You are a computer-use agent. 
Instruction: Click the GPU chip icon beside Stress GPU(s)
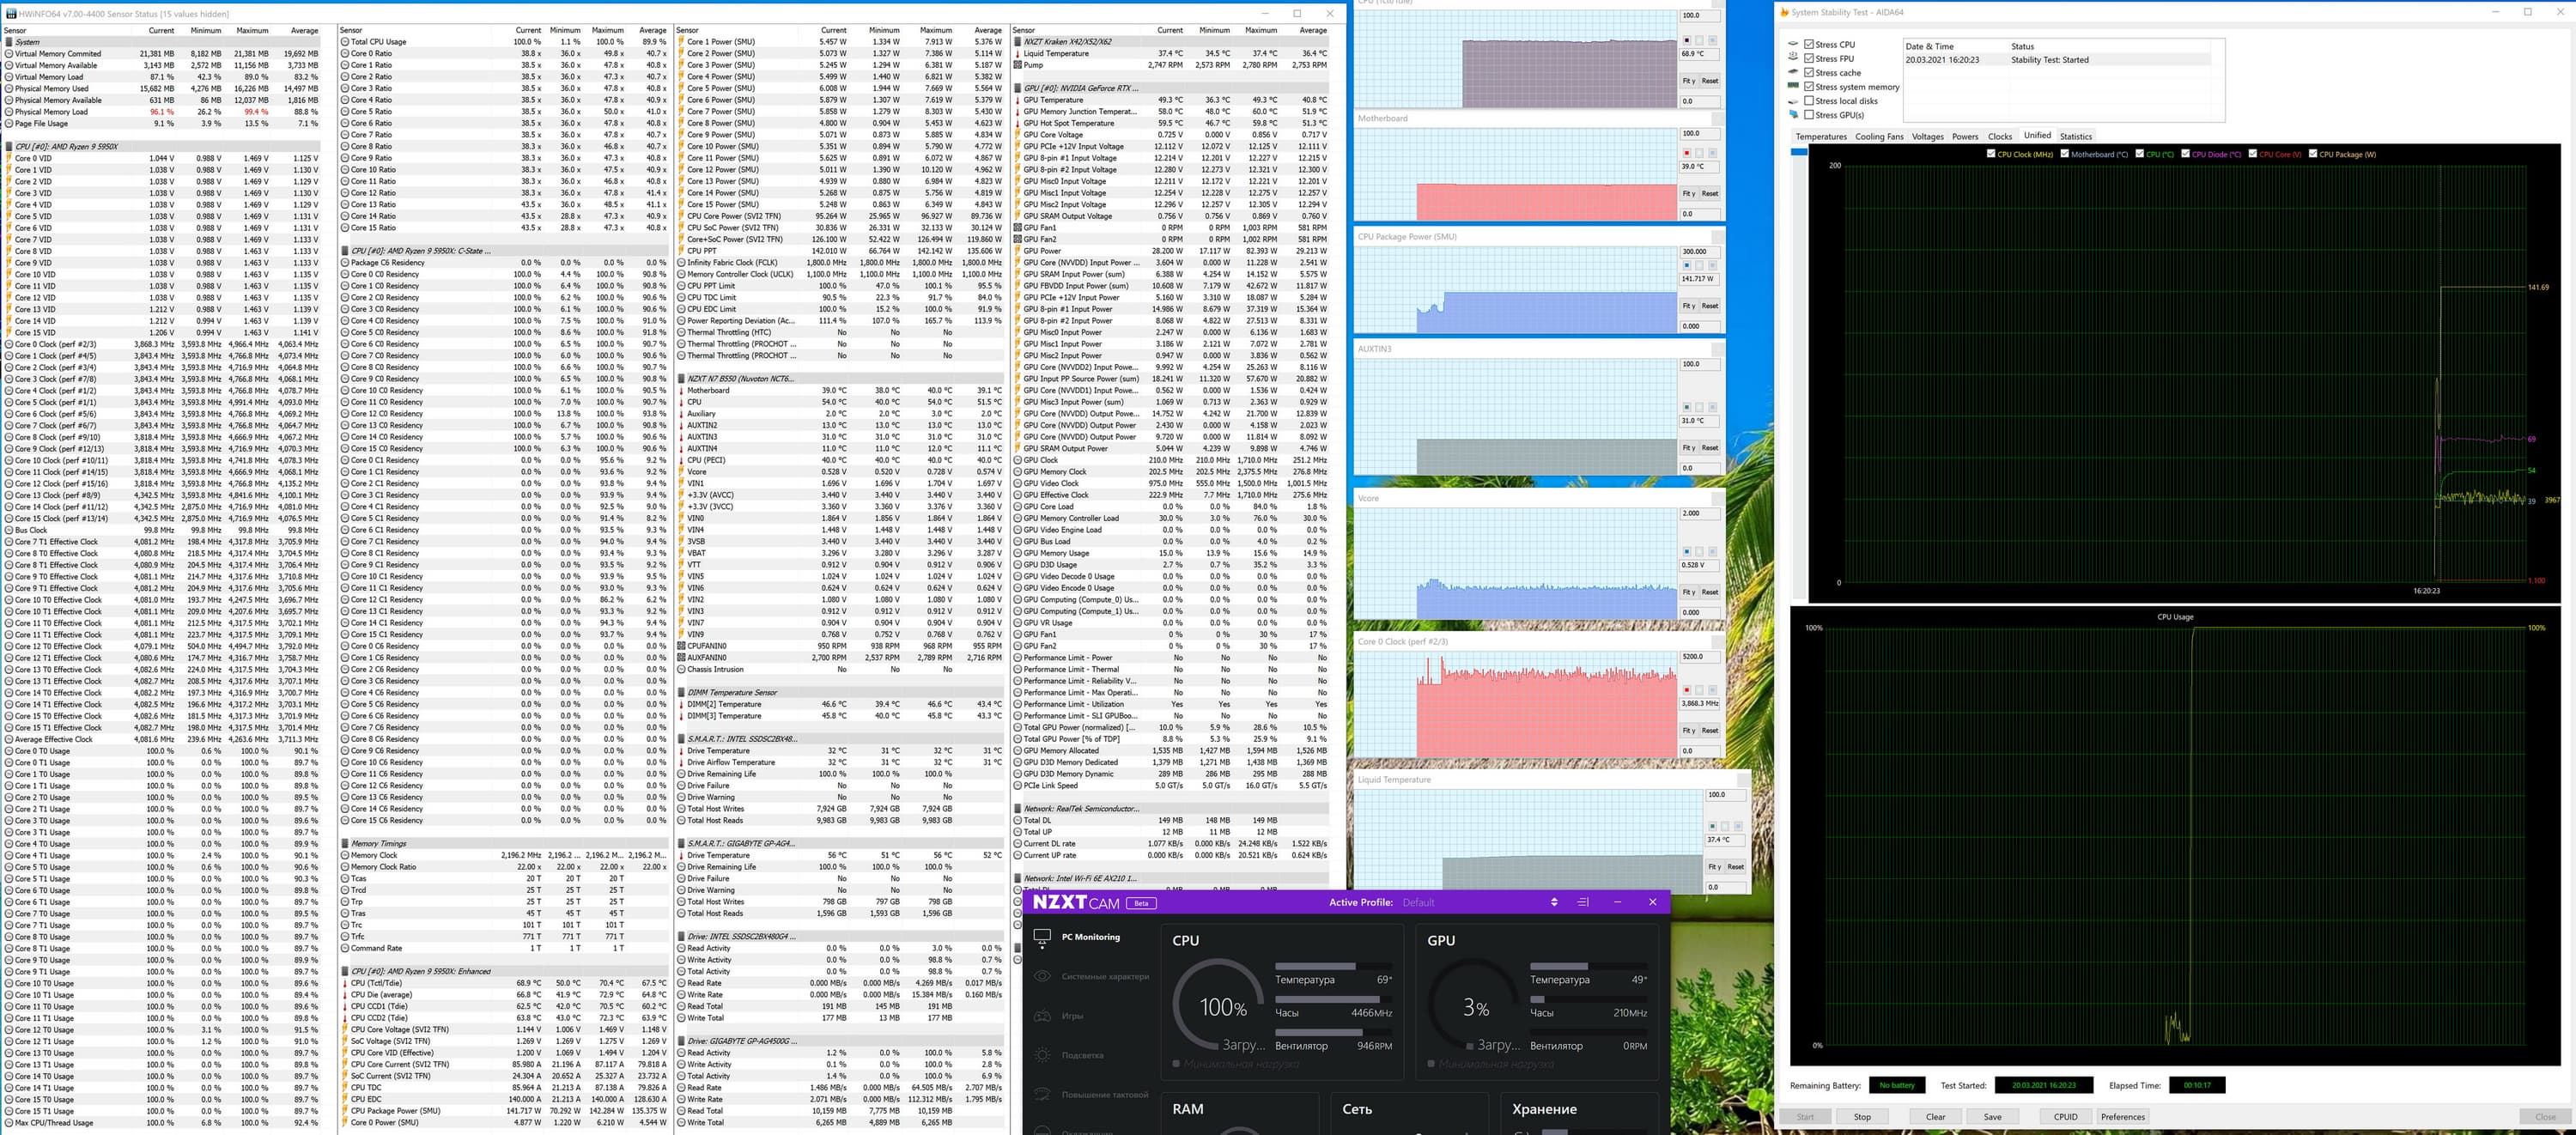click(x=1793, y=115)
